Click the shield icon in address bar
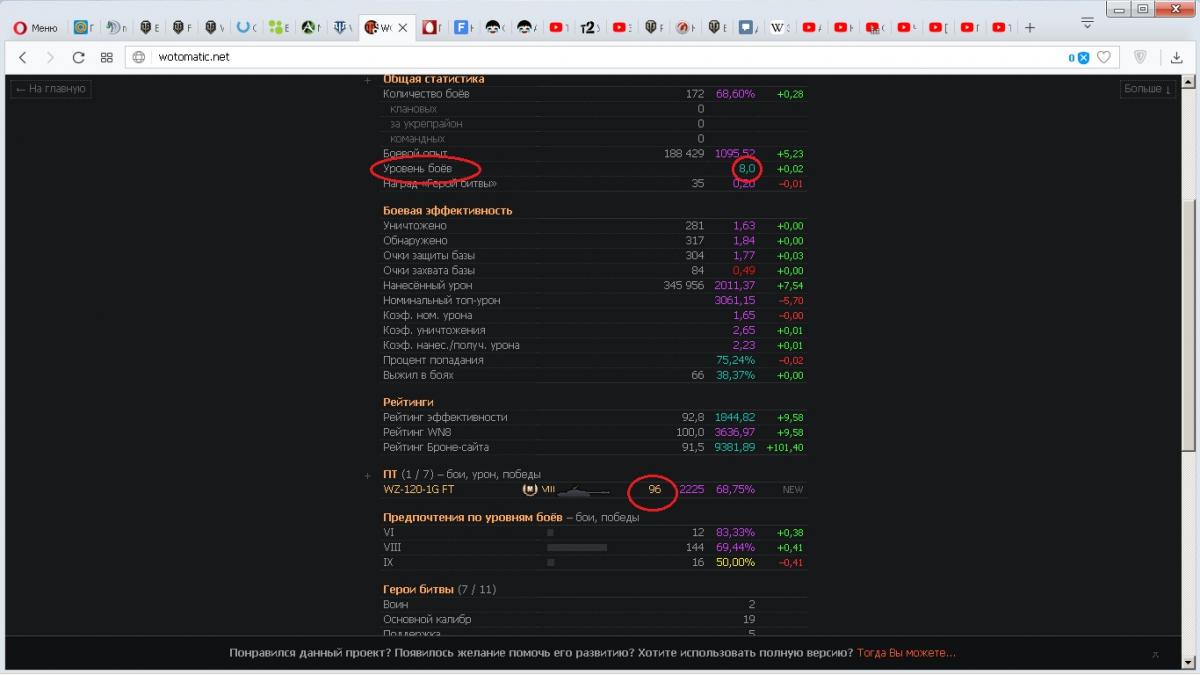 coord(1140,57)
